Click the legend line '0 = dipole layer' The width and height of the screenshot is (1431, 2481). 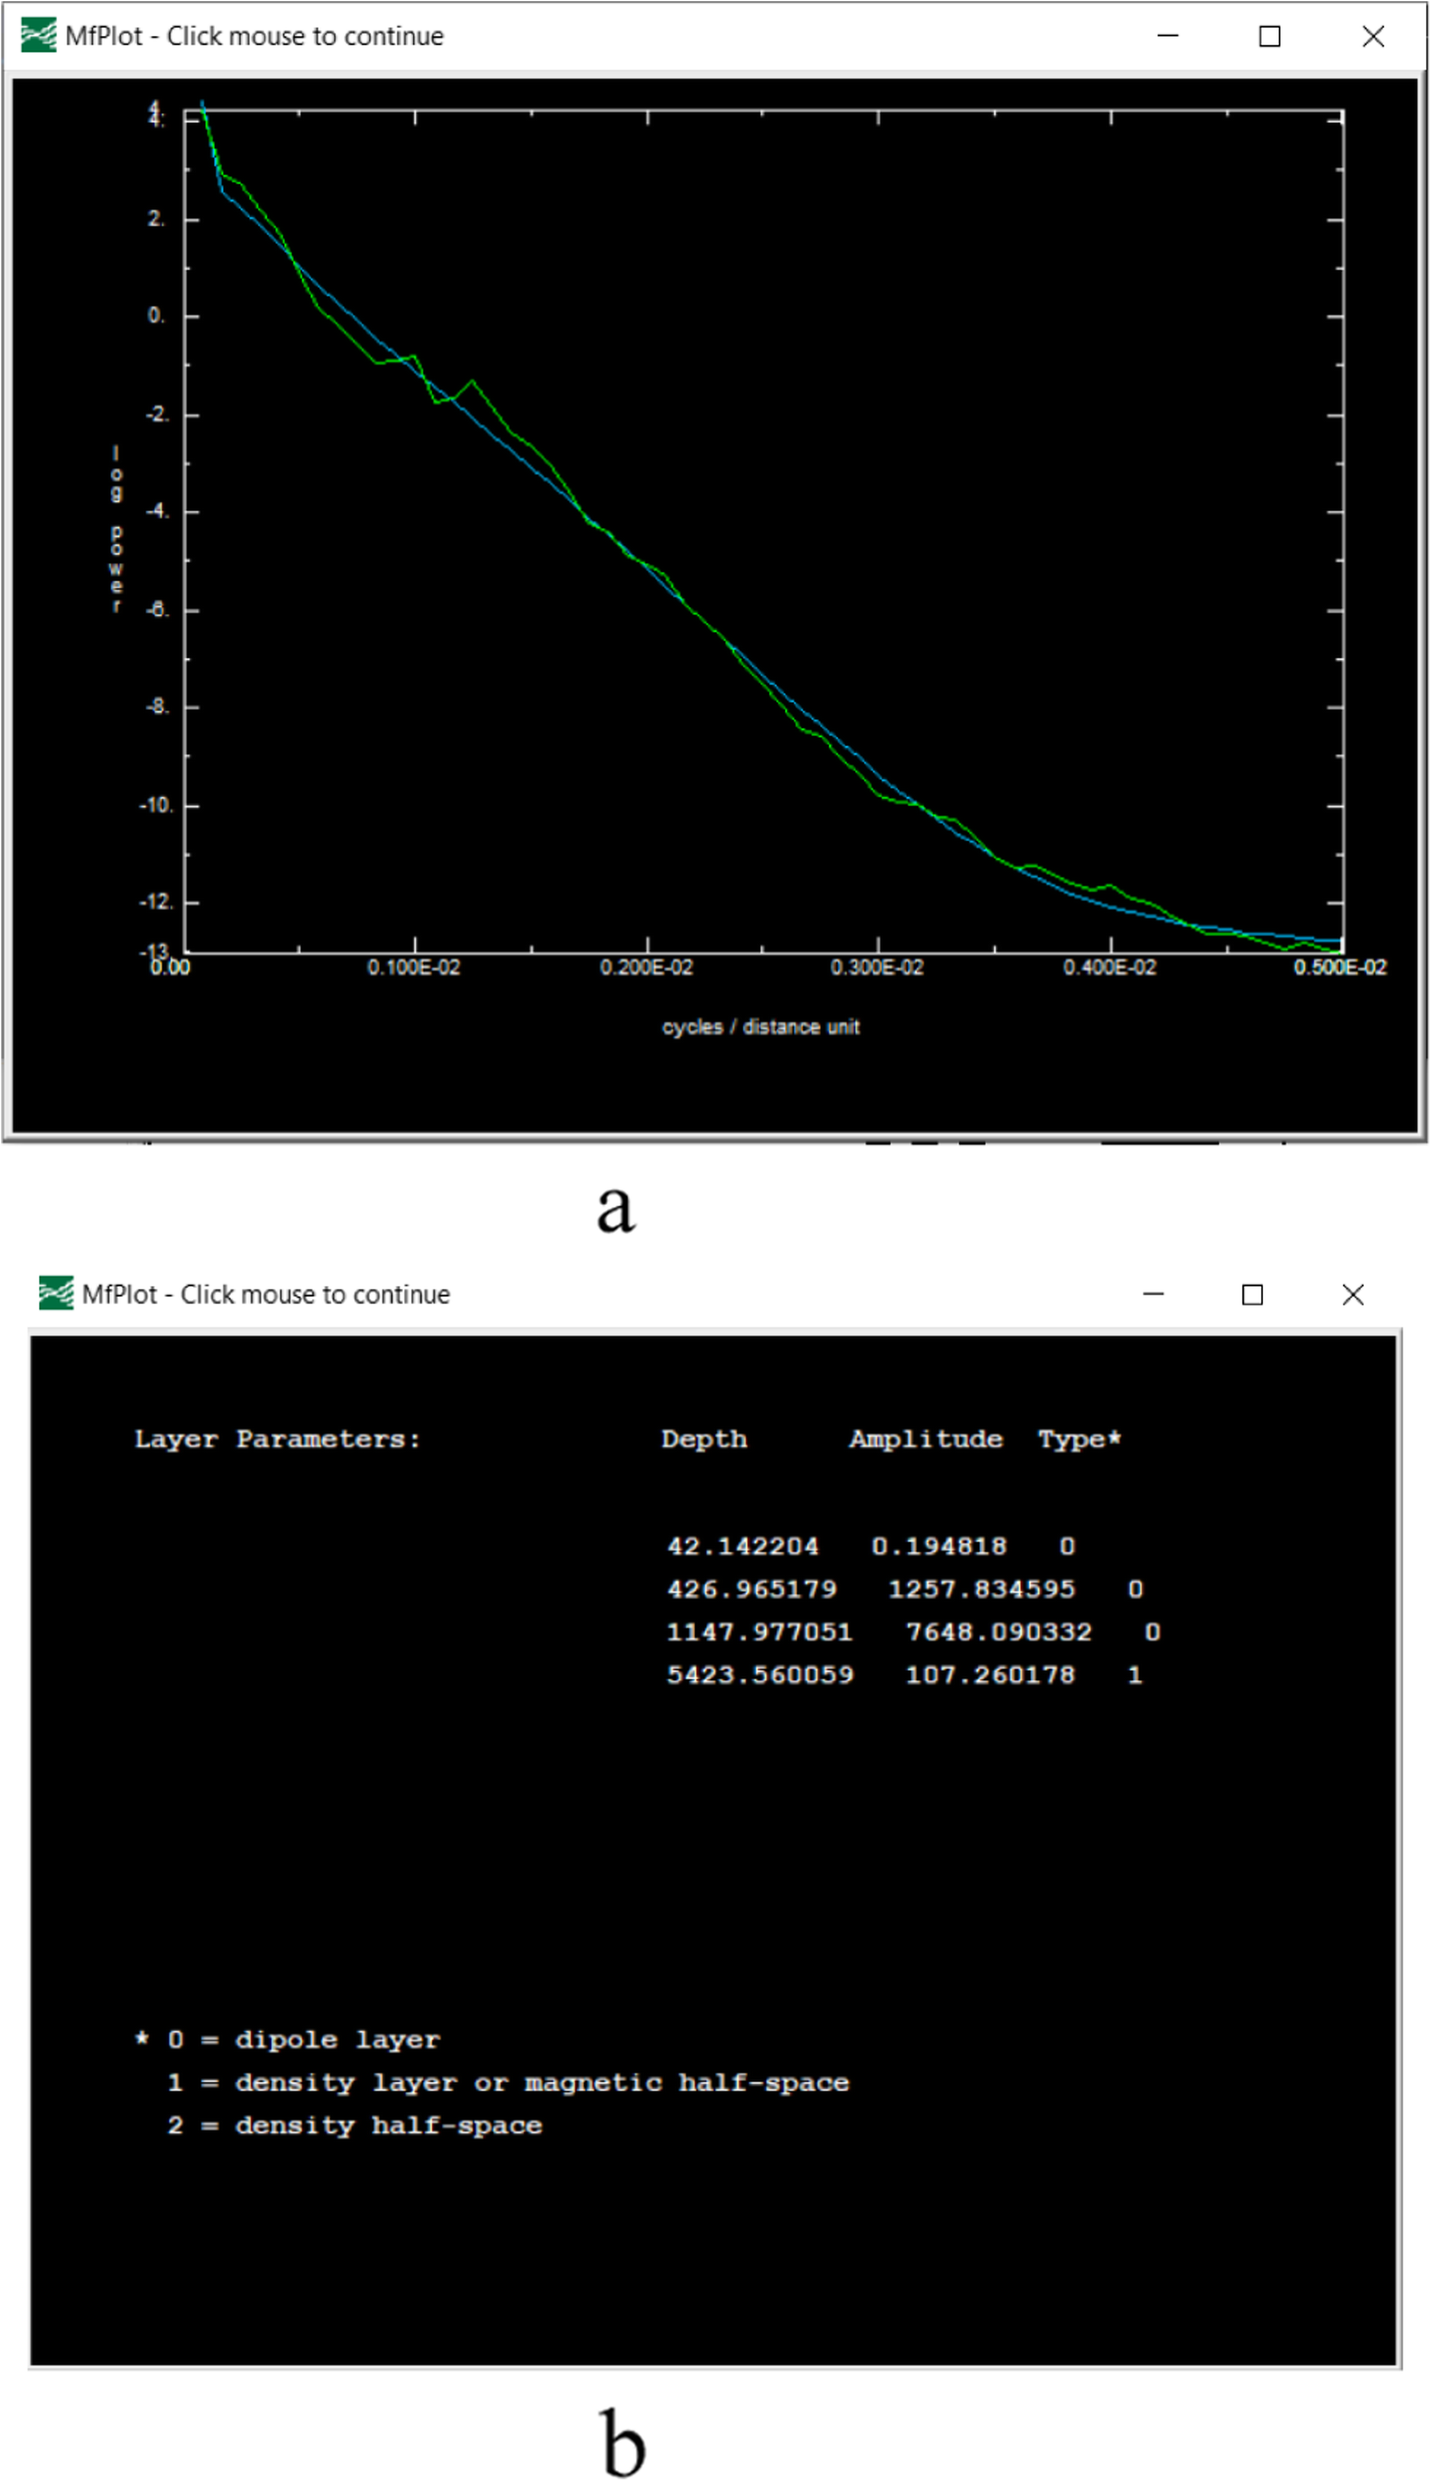coord(303,2039)
